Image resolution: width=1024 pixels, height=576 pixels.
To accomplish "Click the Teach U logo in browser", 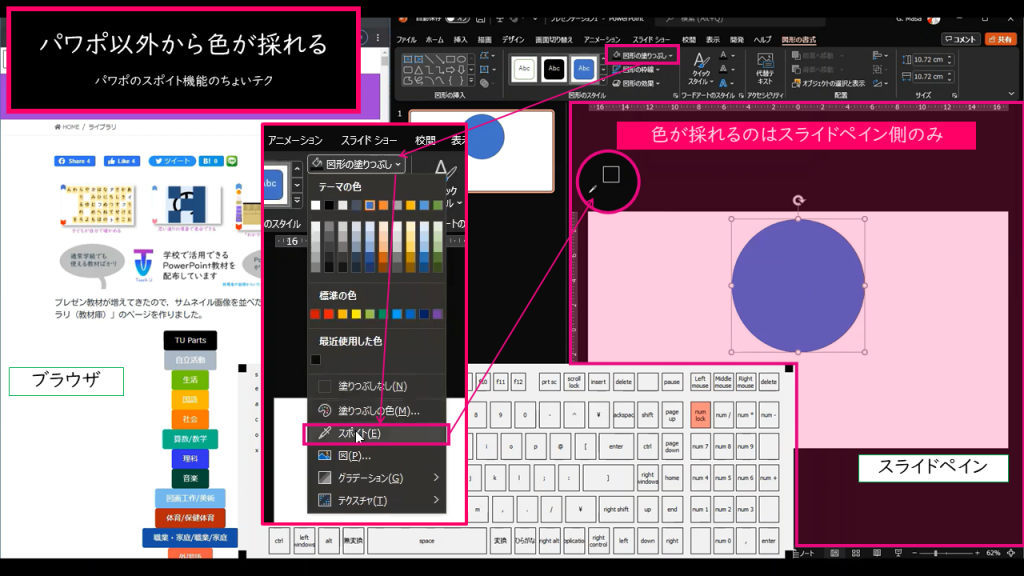I will (143, 265).
